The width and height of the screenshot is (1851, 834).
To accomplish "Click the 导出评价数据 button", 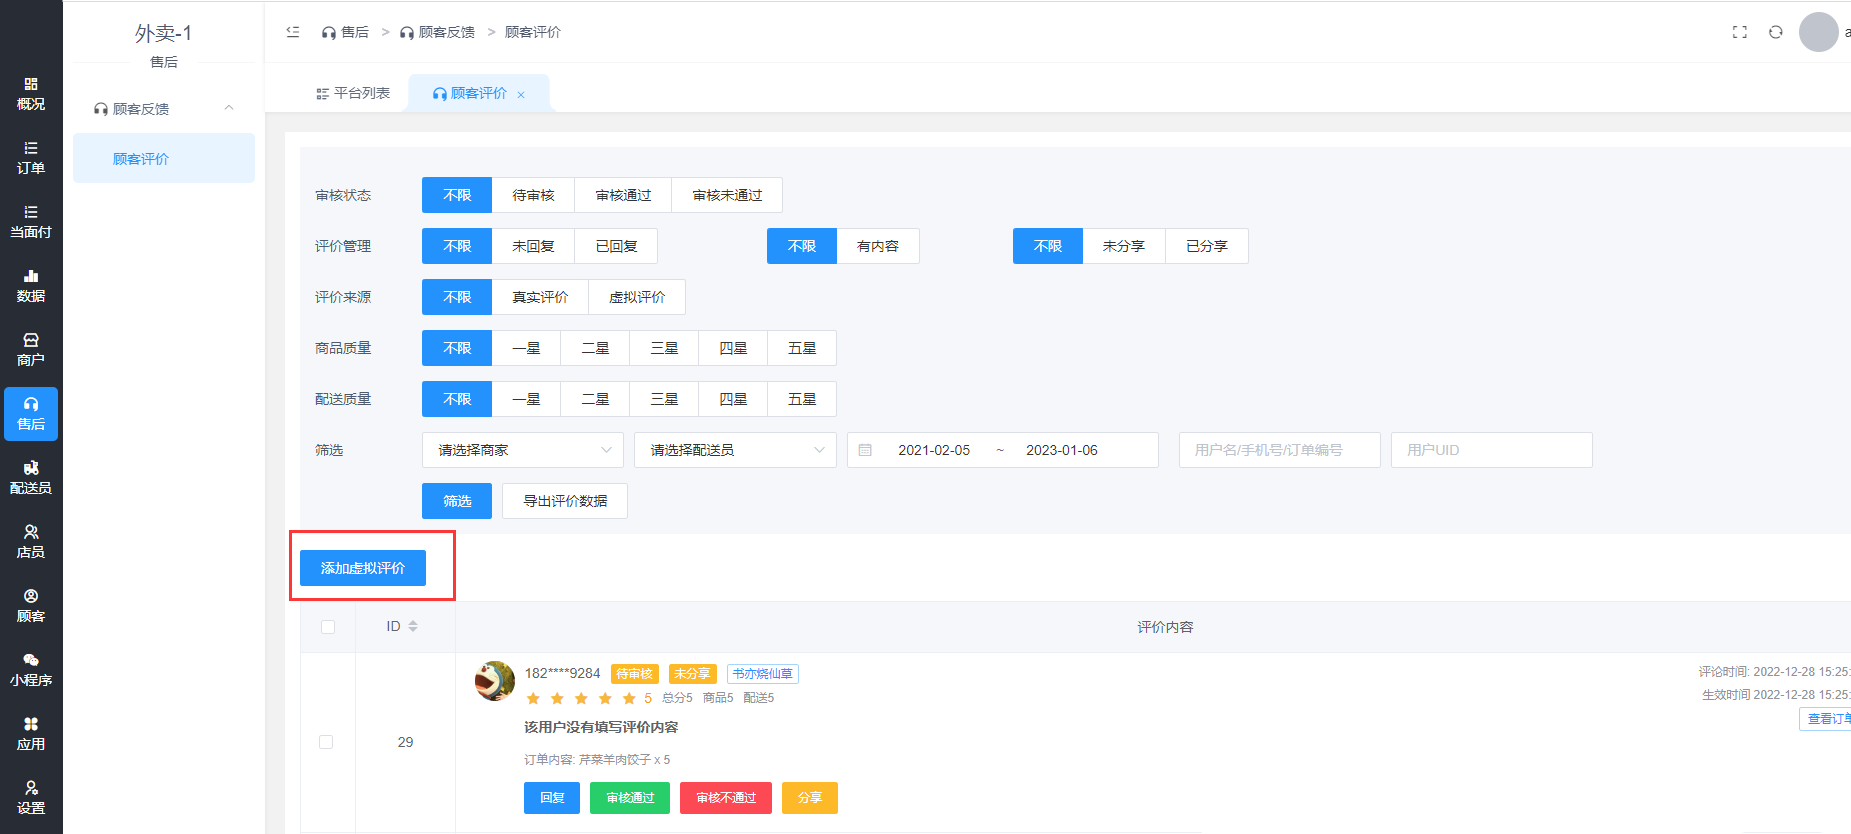I will pos(565,501).
